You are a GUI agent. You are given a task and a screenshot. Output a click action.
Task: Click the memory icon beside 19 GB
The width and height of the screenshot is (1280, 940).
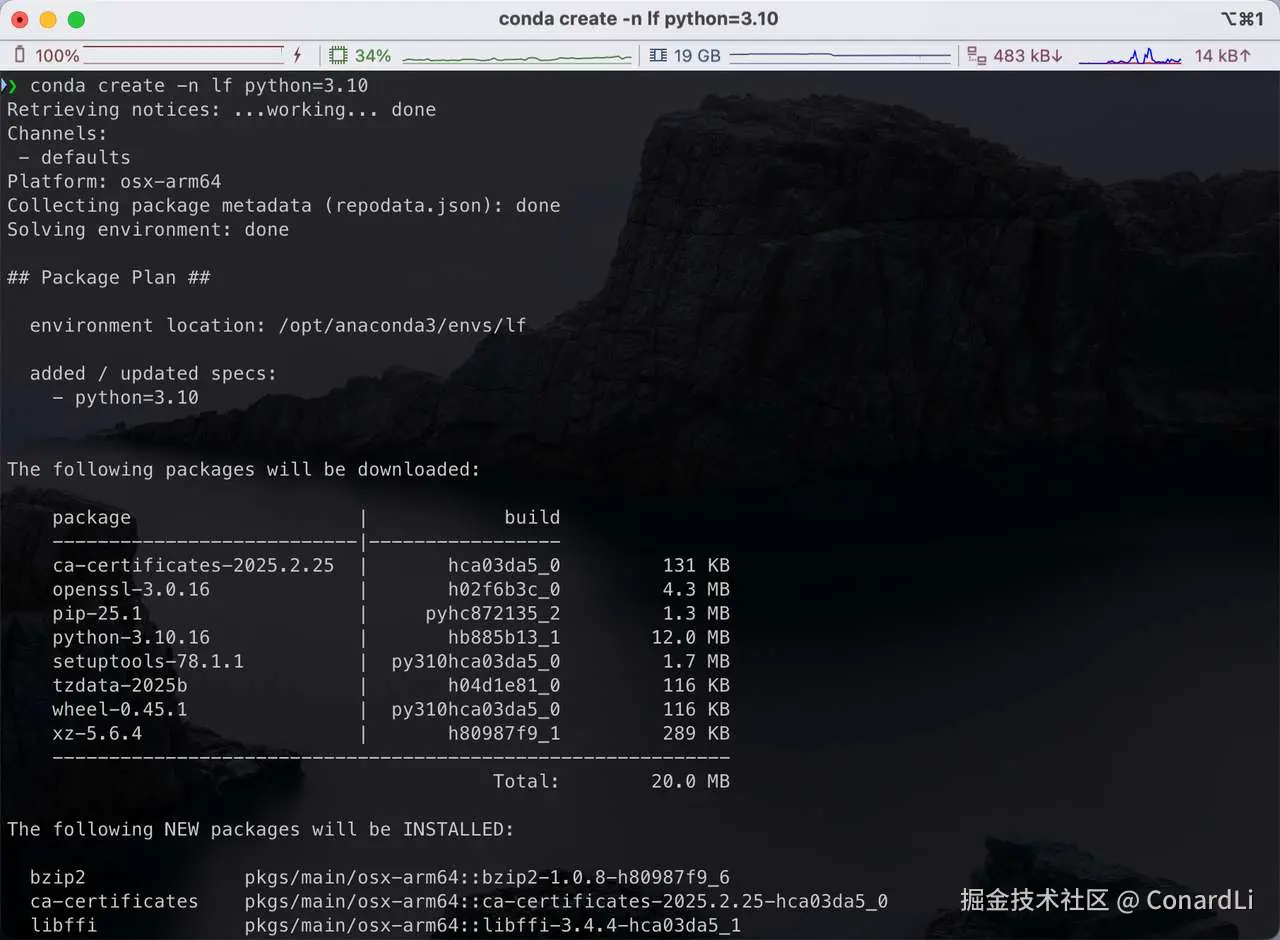point(658,55)
